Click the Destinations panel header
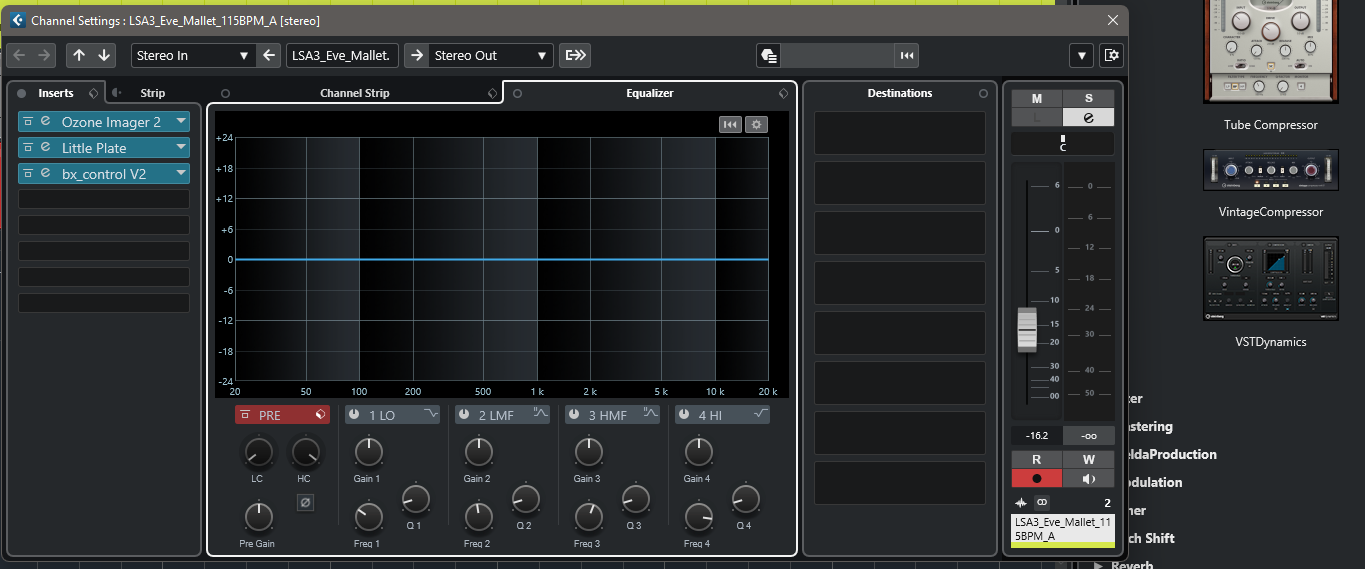 click(x=900, y=93)
